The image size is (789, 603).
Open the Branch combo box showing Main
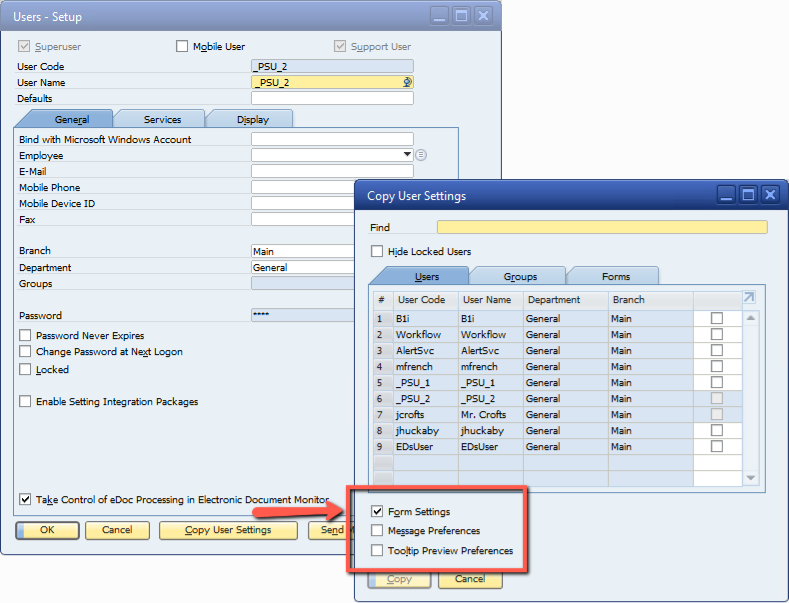coord(303,251)
